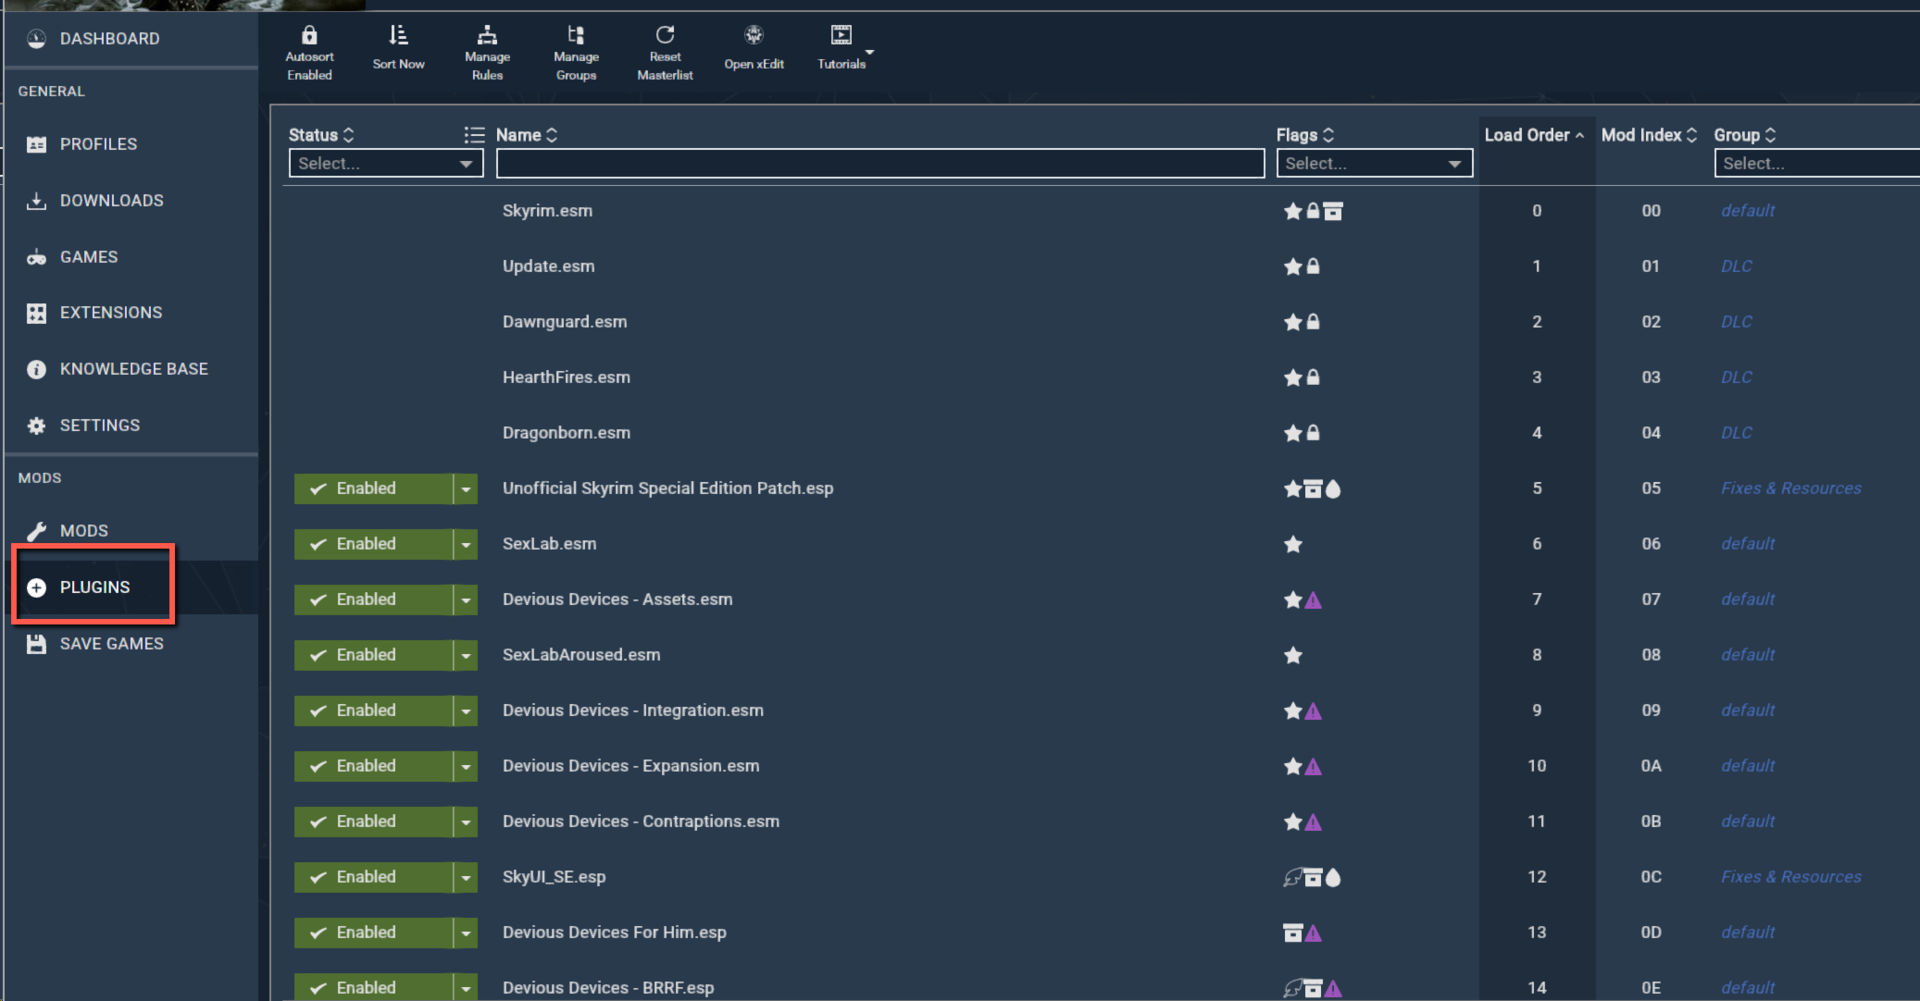This screenshot has height=1001, width=1920.
Task: Click the archive flag icon on Skyrim.esm
Action: (x=1333, y=211)
